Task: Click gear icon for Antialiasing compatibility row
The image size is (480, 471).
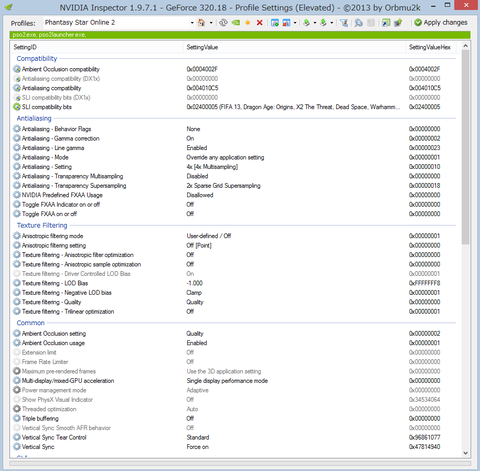Action: (17, 88)
